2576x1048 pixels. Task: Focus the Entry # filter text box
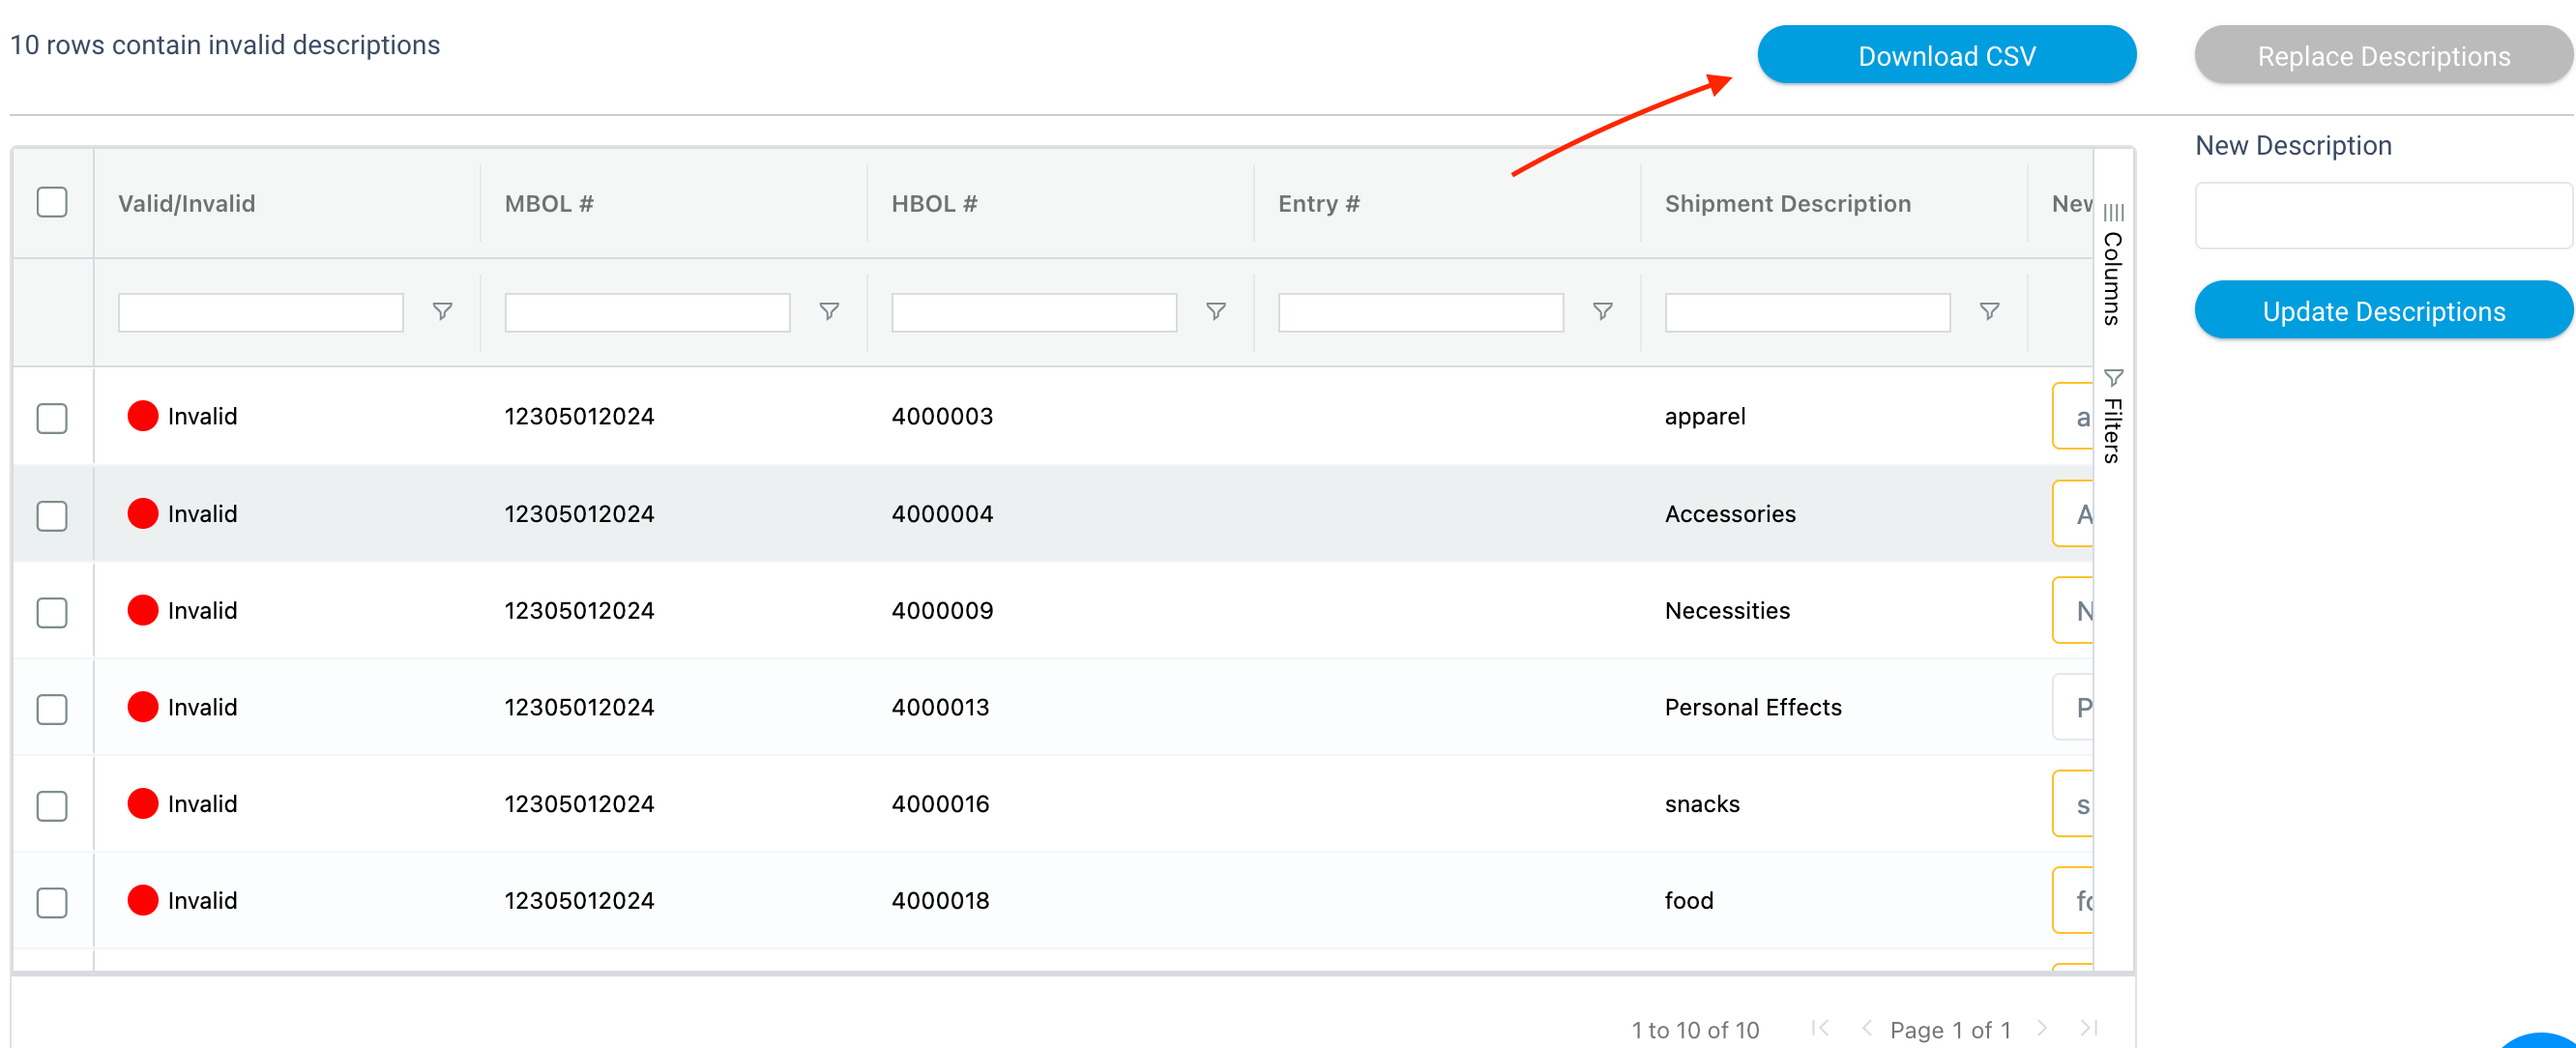coord(1421,312)
